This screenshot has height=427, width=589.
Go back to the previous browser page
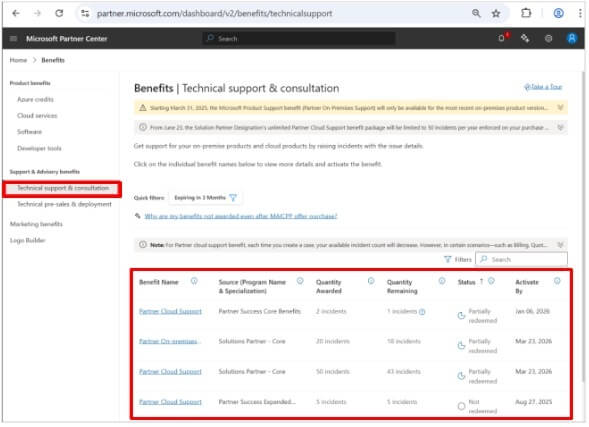click(15, 14)
